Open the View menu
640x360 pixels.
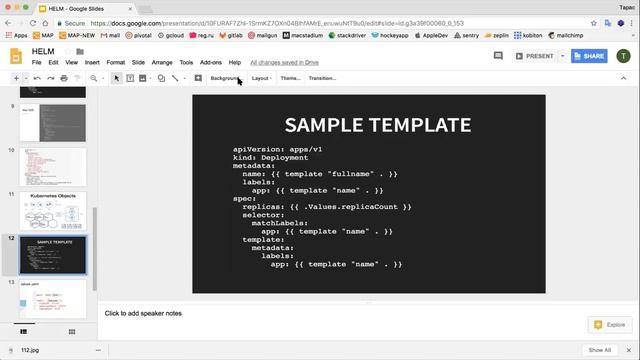71,62
